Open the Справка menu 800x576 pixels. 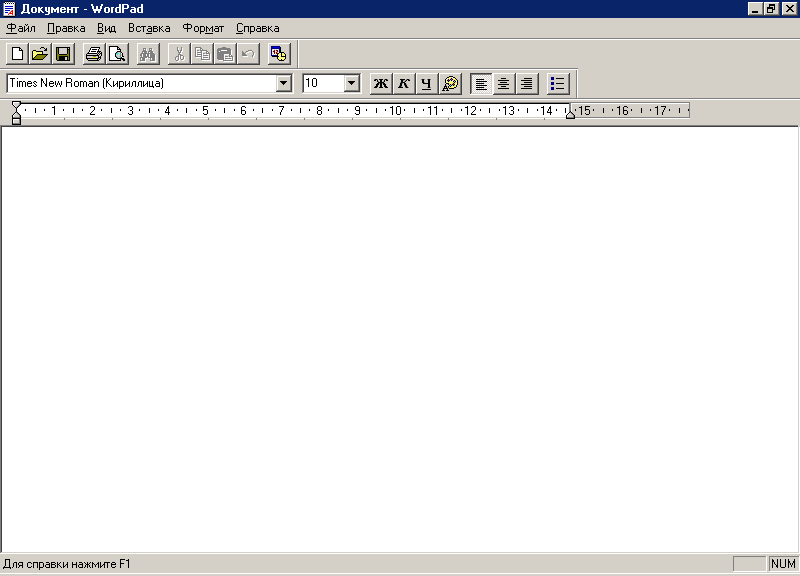point(258,28)
